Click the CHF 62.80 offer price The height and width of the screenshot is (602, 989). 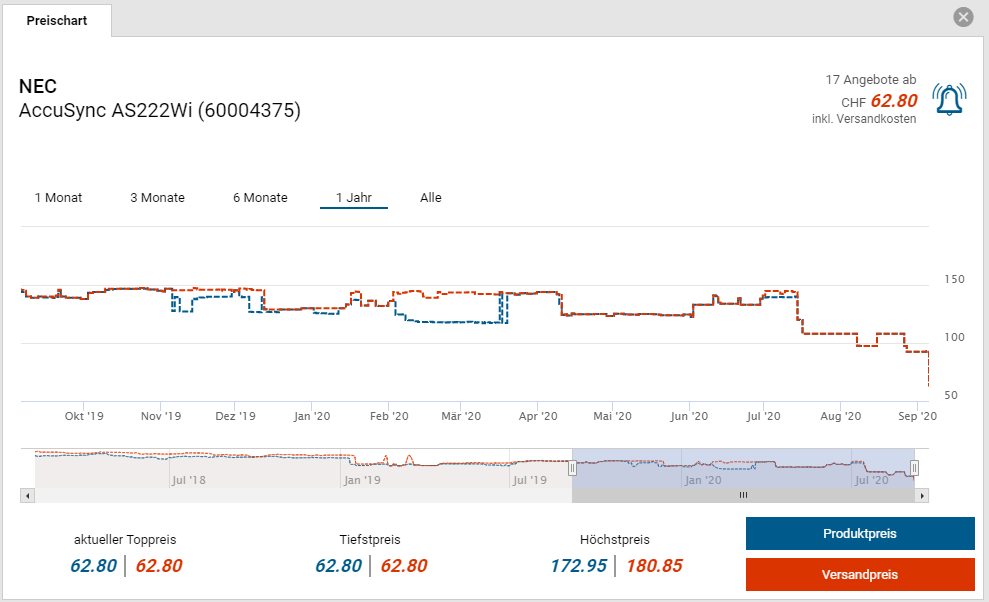pyautogui.click(x=893, y=101)
